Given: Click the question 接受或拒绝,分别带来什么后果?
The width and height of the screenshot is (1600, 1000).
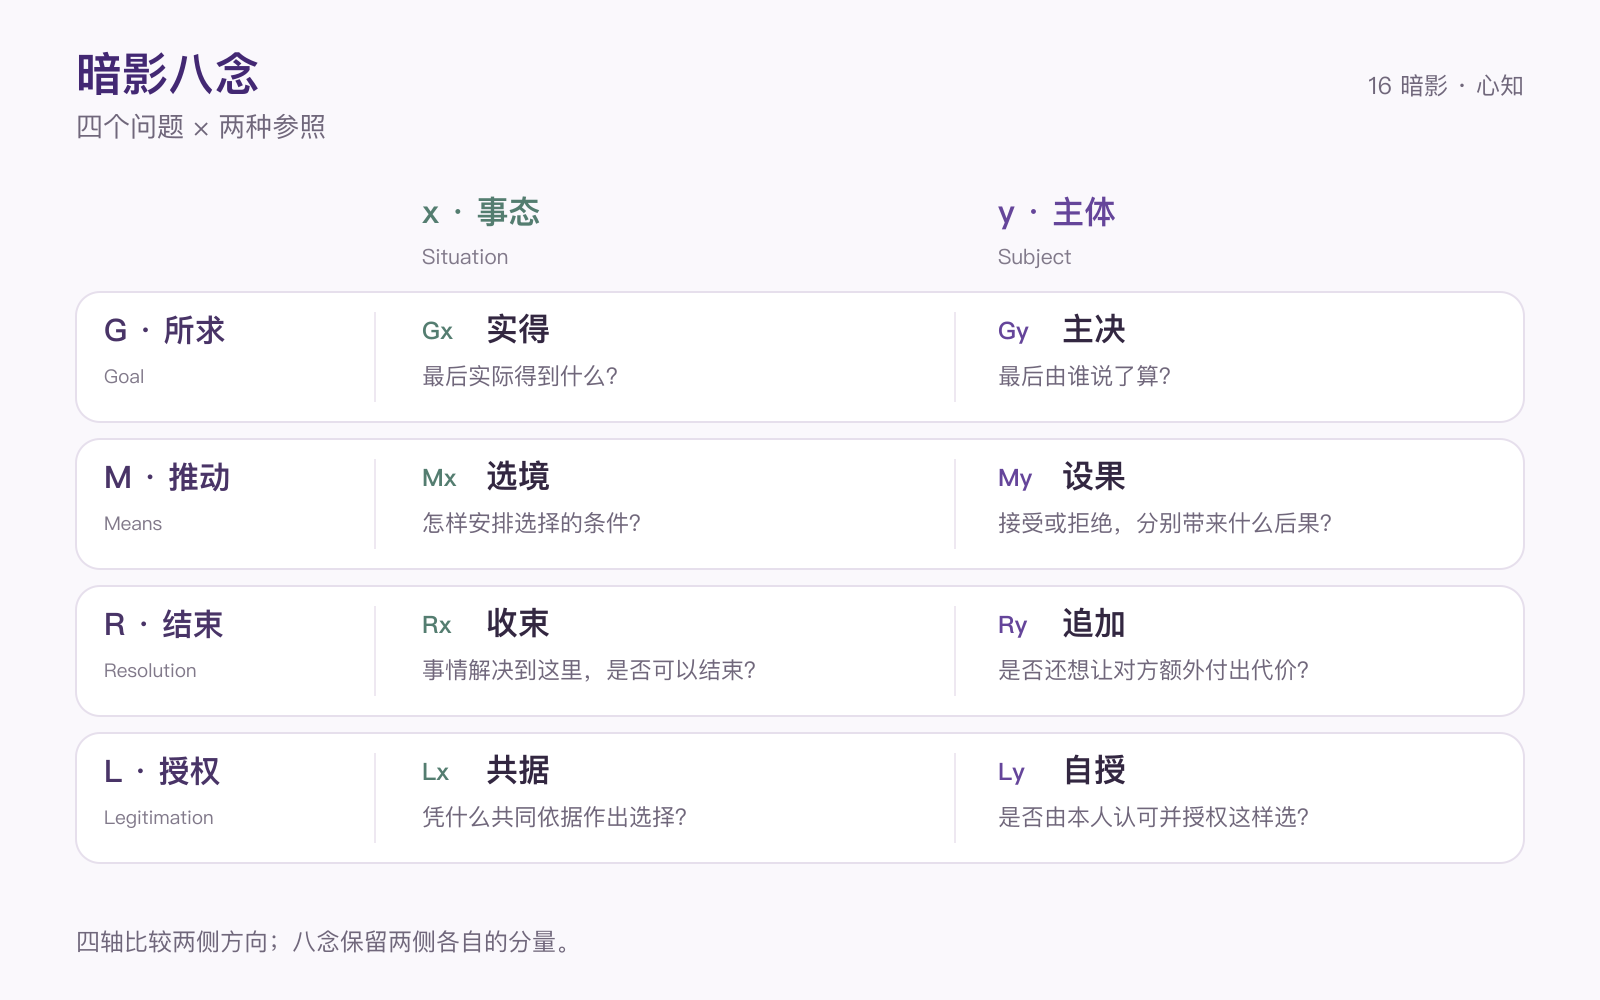Looking at the screenshot, I should click(1165, 523).
